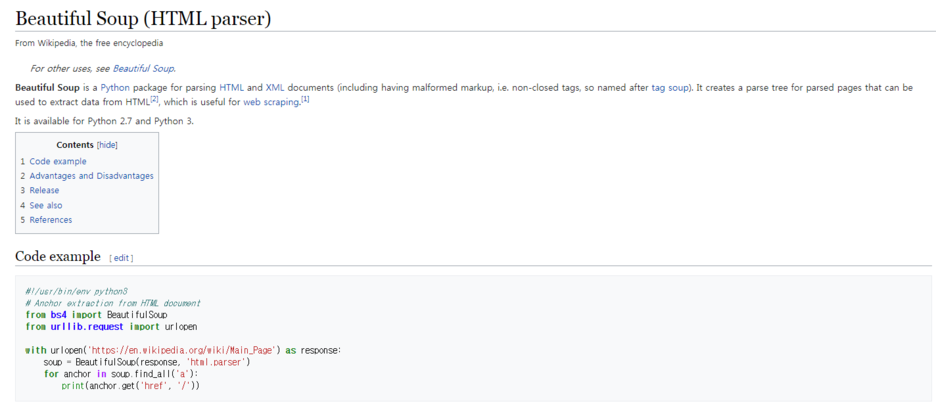Open the XML article link
This screenshot has height=414, width=936.
pos(275,88)
